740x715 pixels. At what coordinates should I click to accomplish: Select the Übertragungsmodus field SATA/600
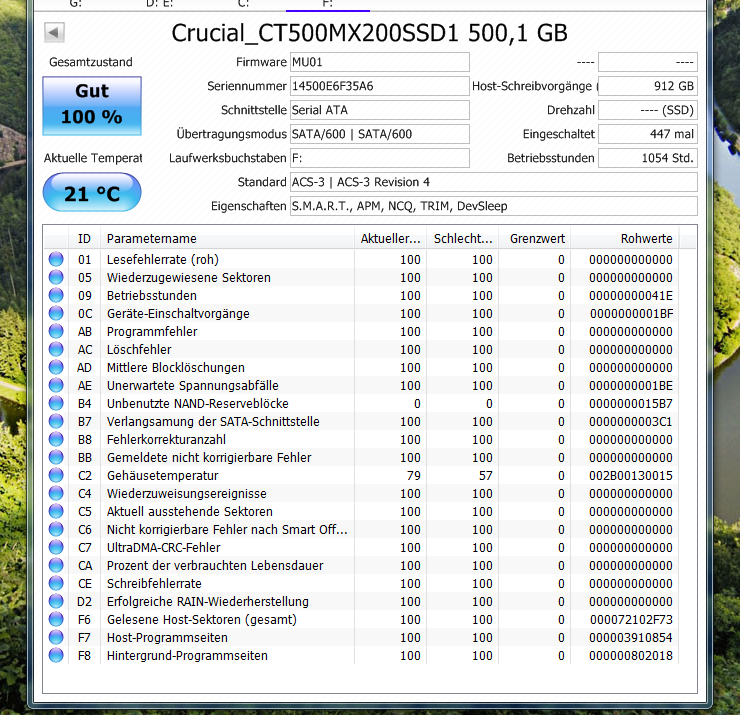(x=380, y=134)
